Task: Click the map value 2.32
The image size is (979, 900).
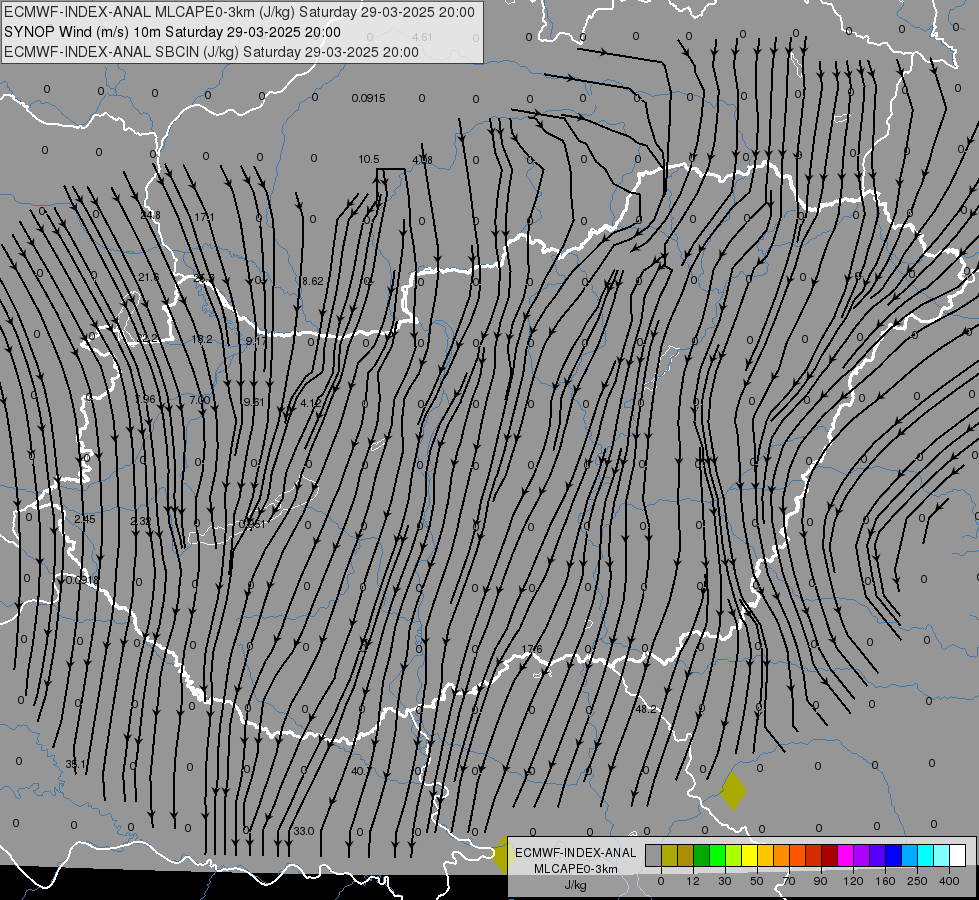Action: (140, 521)
